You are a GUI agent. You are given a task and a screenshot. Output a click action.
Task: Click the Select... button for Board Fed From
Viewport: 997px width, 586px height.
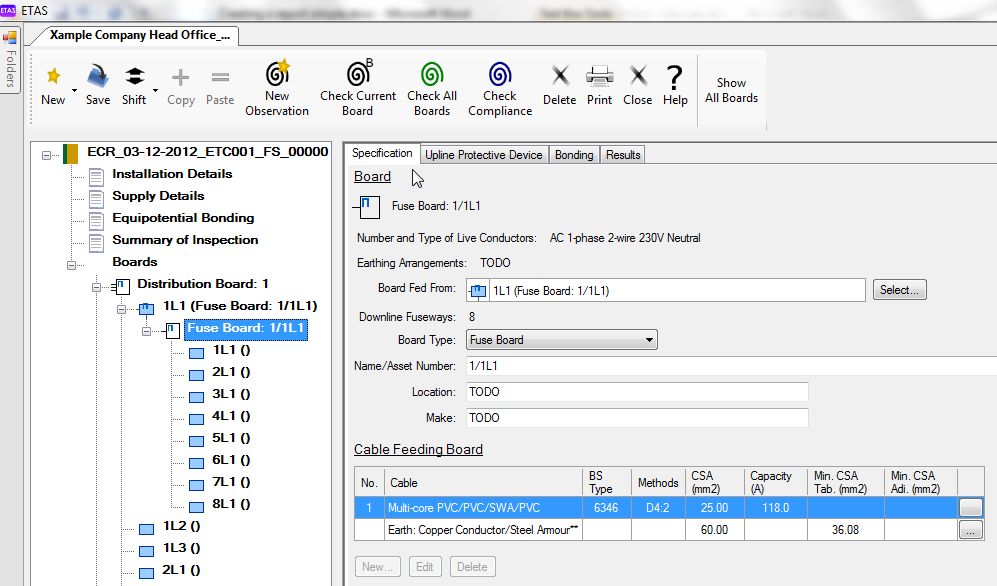click(x=899, y=290)
